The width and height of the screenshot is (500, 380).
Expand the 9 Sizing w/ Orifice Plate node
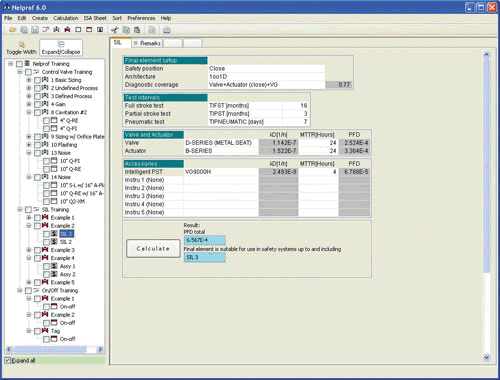[x=29, y=137]
